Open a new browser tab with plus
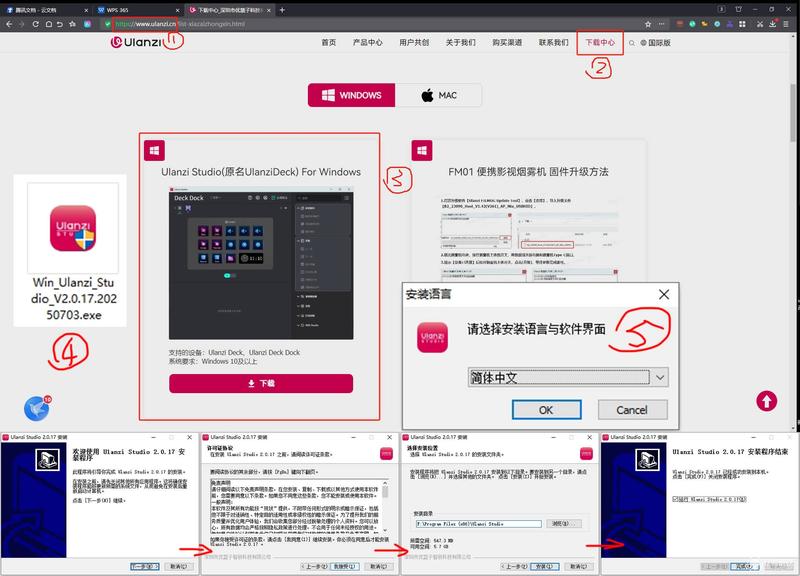The width and height of the screenshot is (800, 576). click(x=282, y=10)
